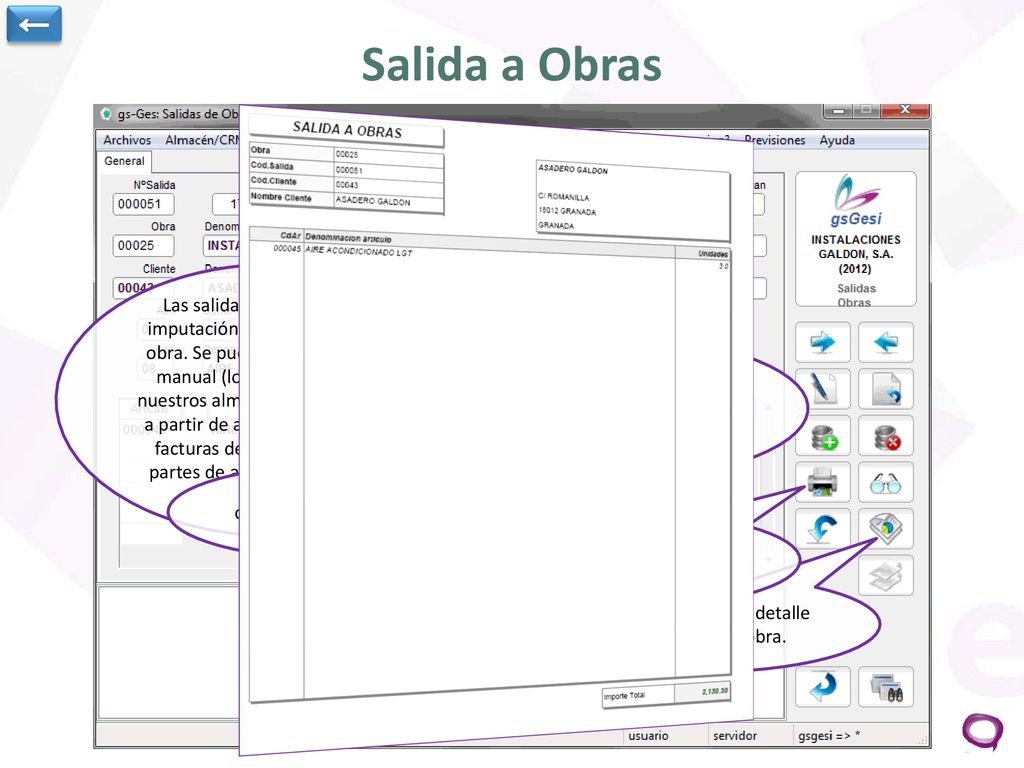Click the Nombre Cliente row in report
Image resolution: width=1024 pixels, height=768 pixels.
(347, 199)
